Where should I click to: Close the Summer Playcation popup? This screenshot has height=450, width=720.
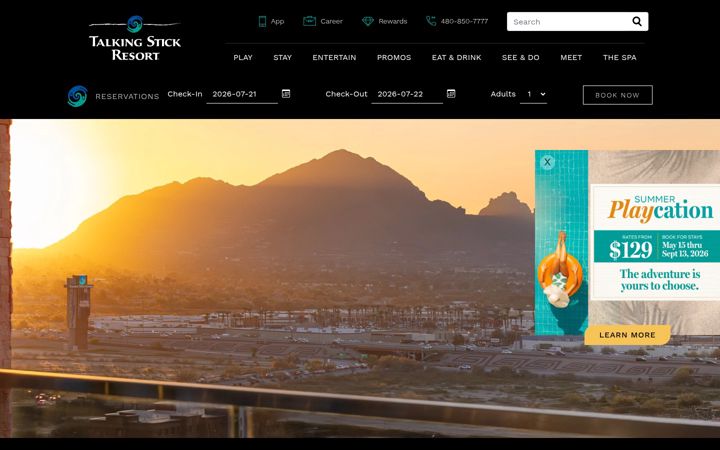coord(547,162)
